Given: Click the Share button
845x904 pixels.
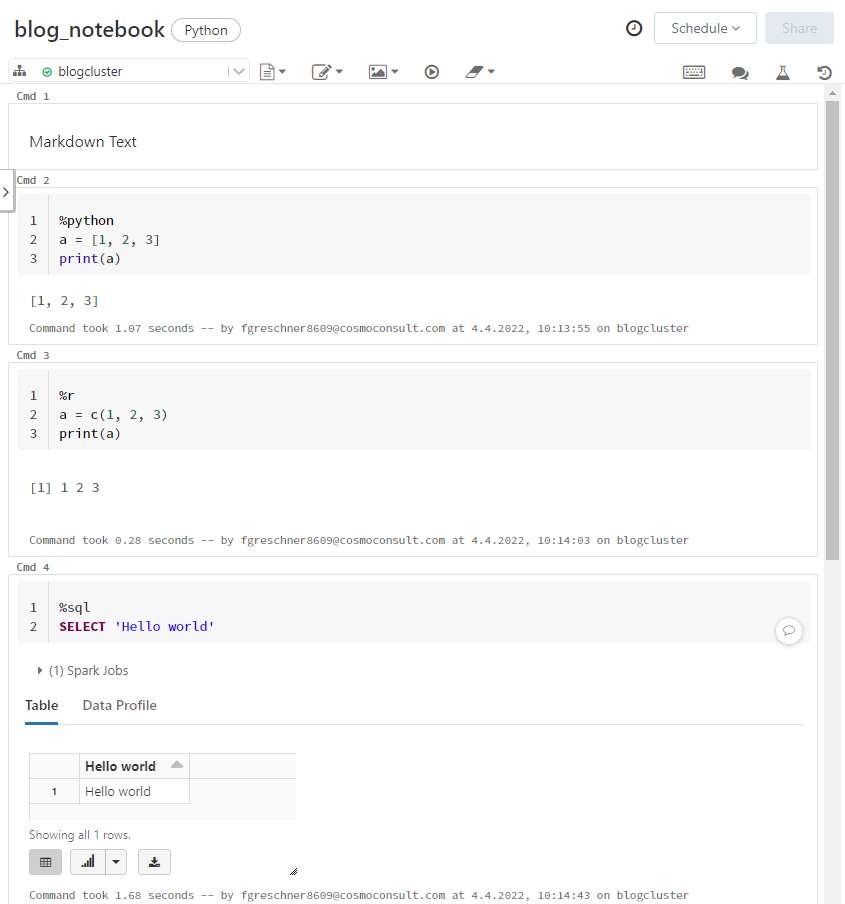Looking at the screenshot, I should point(799,28).
